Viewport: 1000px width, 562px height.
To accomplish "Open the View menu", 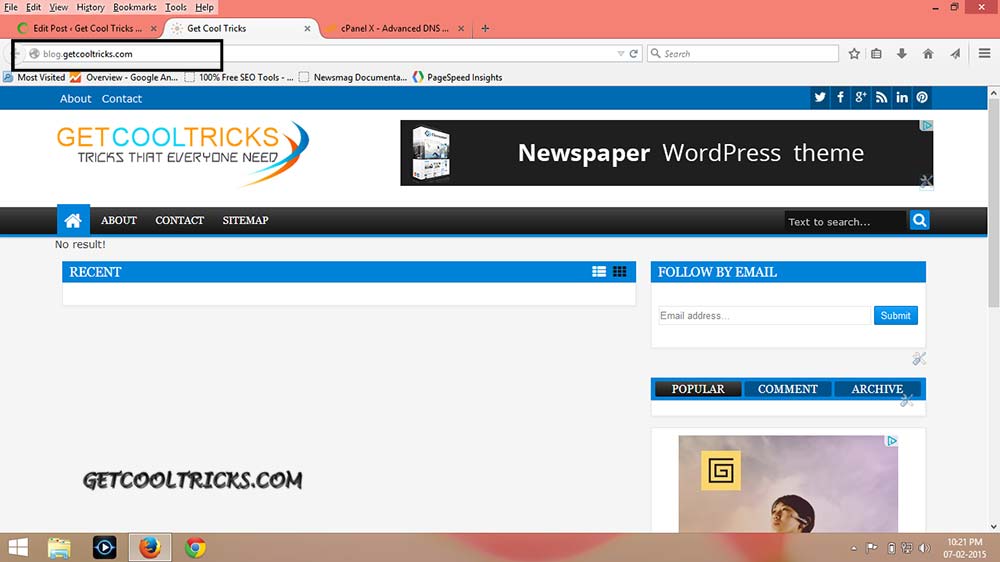I will (x=59, y=7).
